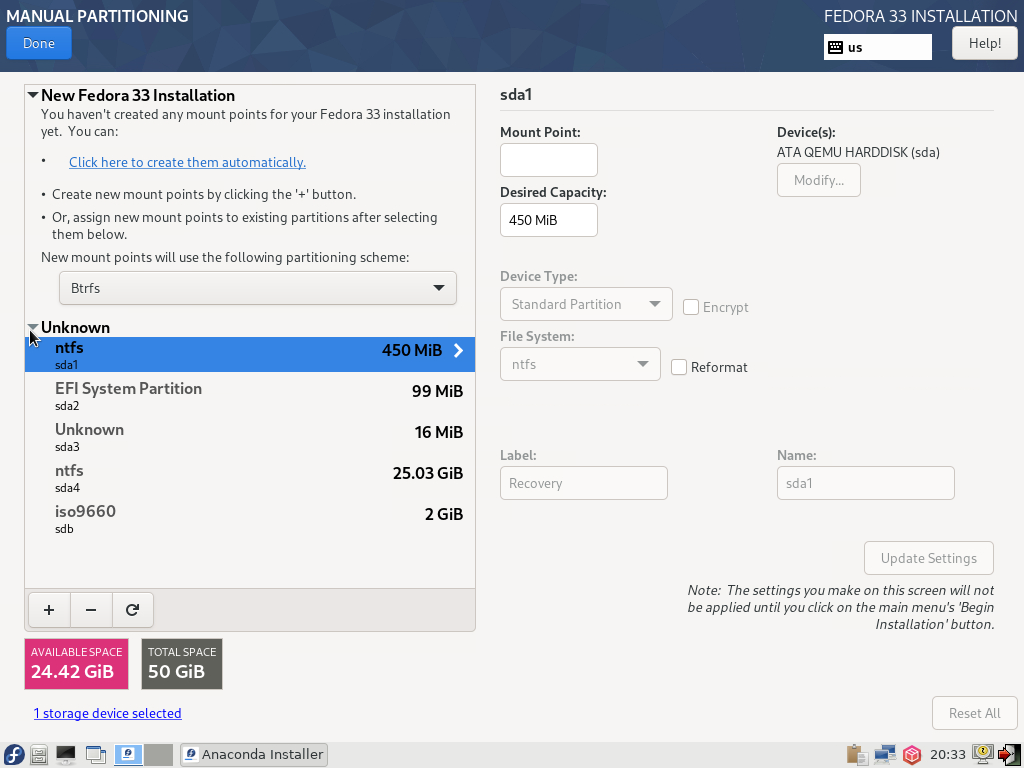1024x768 pixels.
Task: Click the Modify... devices button
Action: [819, 180]
